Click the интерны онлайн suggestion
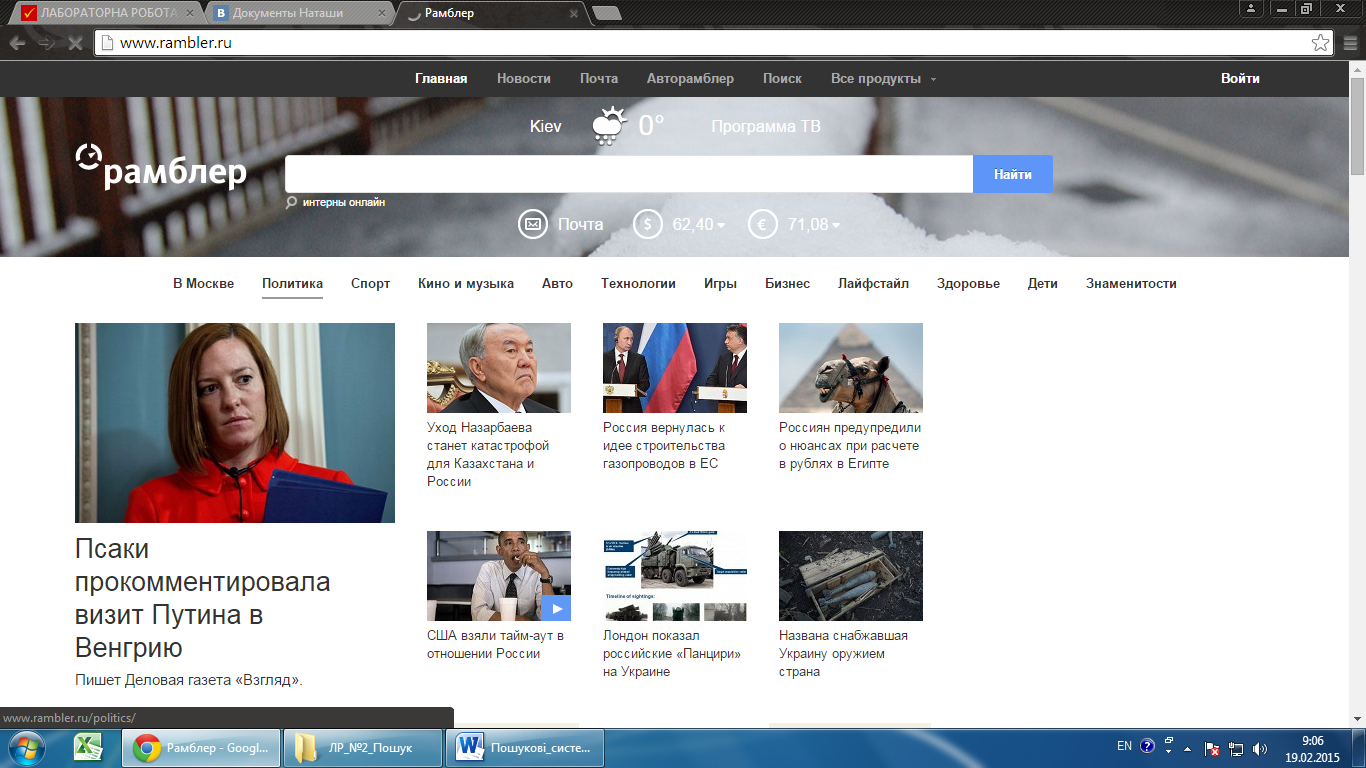 pos(344,202)
